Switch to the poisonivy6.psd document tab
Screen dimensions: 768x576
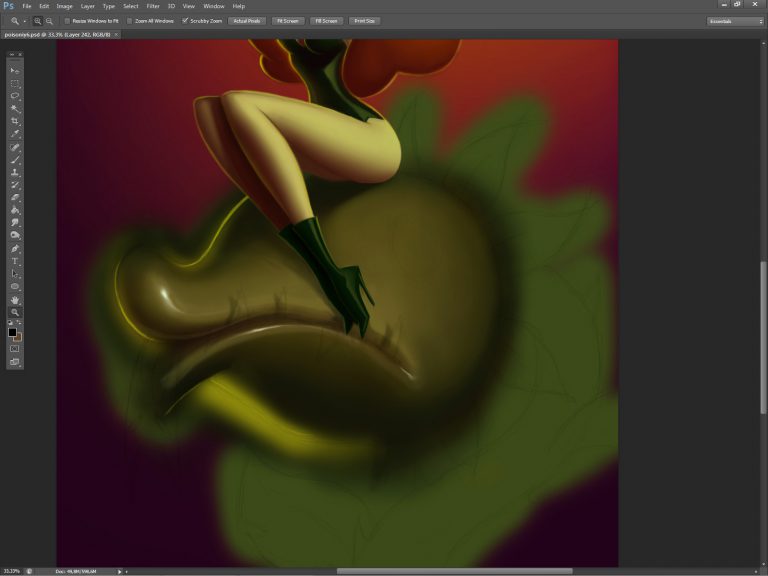pyautogui.click(x=58, y=35)
